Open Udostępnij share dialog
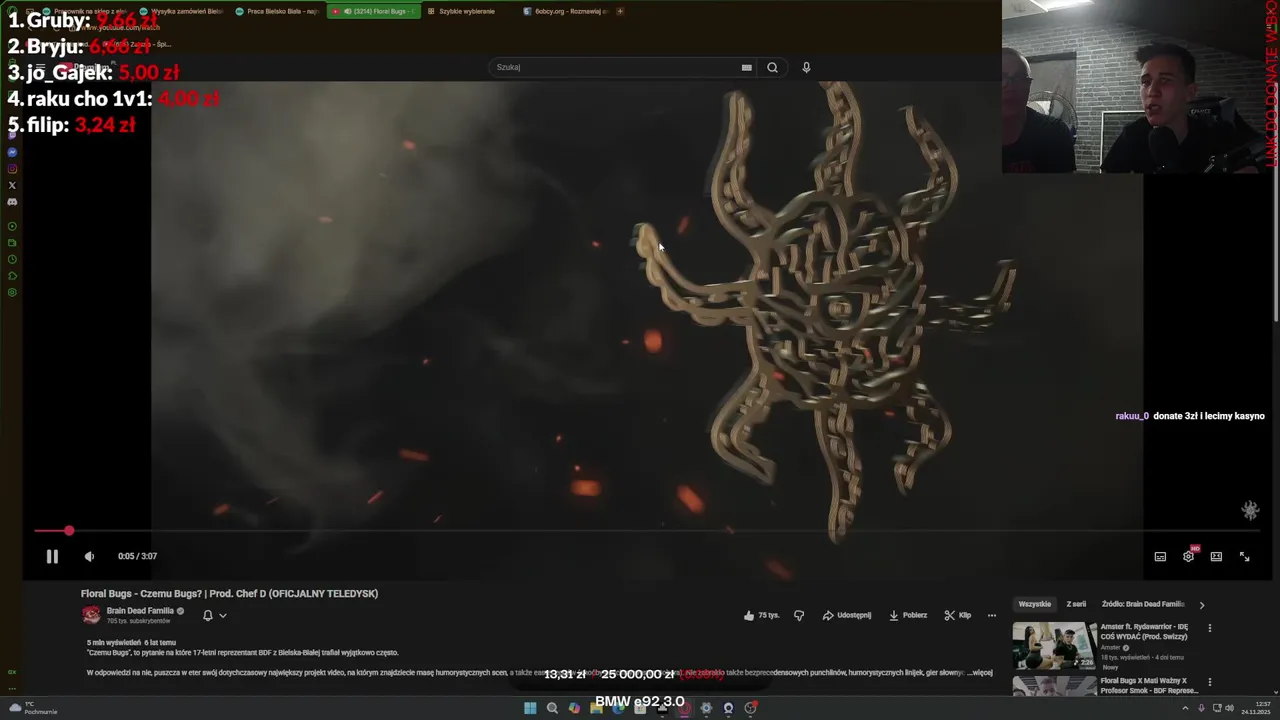This screenshot has width=1280, height=720. (x=847, y=615)
